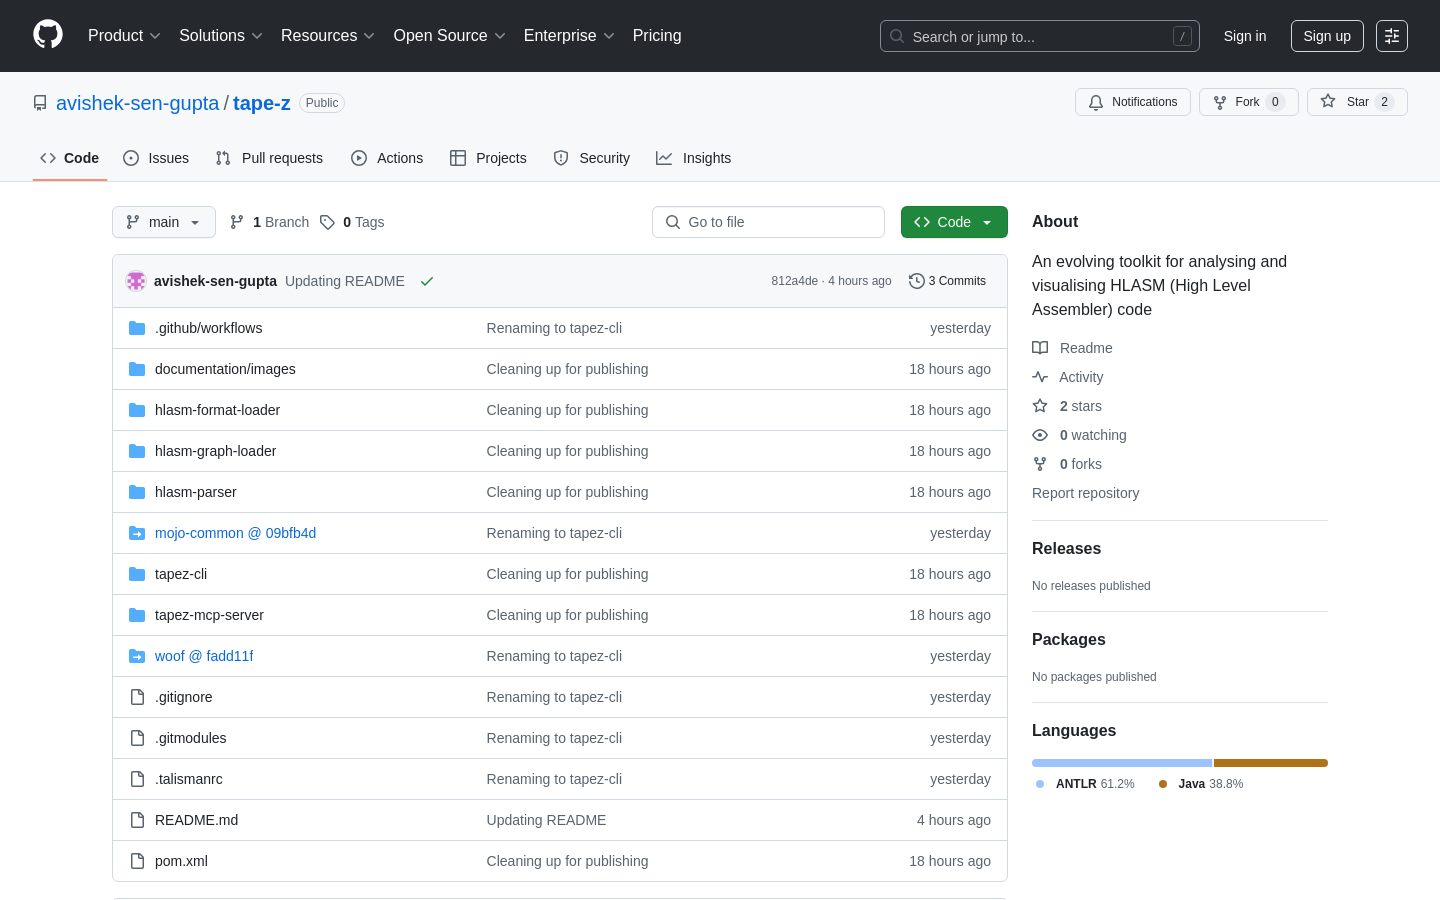Click the avishek-sen-gupta avatar in commit row
The width and height of the screenshot is (1440, 900).
136,281
